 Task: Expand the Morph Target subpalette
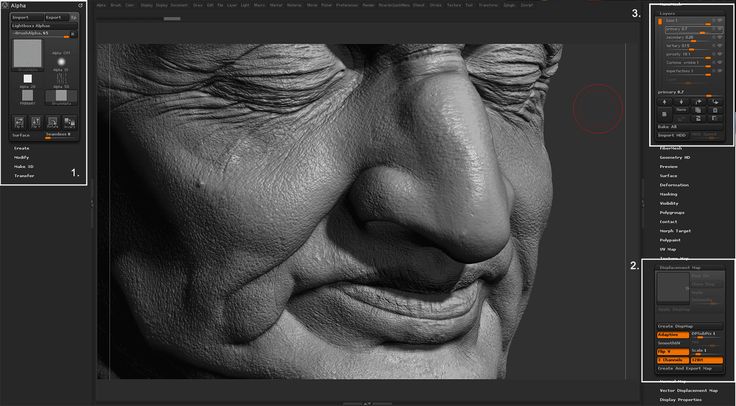click(x=673, y=231)
